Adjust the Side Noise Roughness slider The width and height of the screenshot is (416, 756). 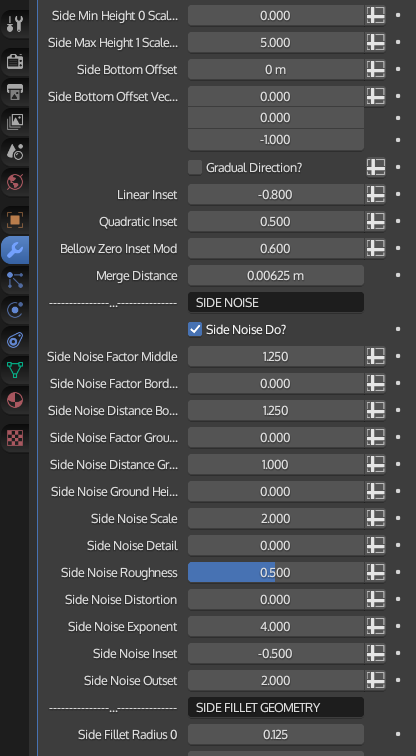point(276,573)
